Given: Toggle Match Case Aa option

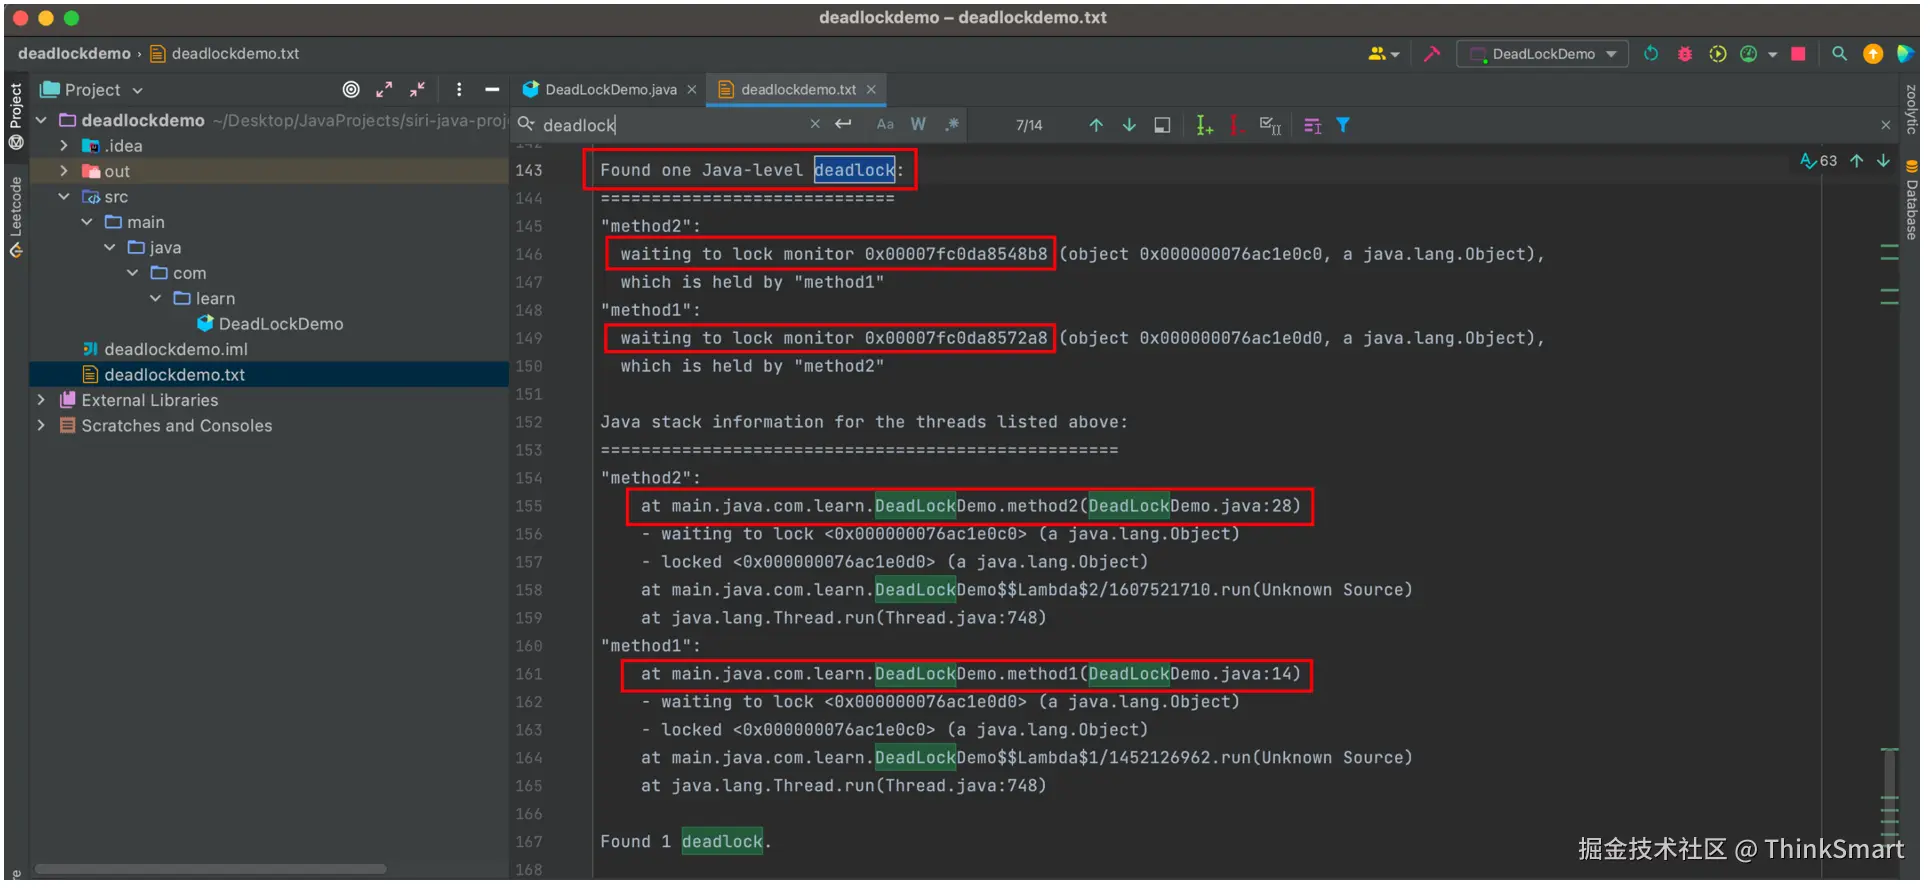Looking at the screenshot, I should point(885,124).
